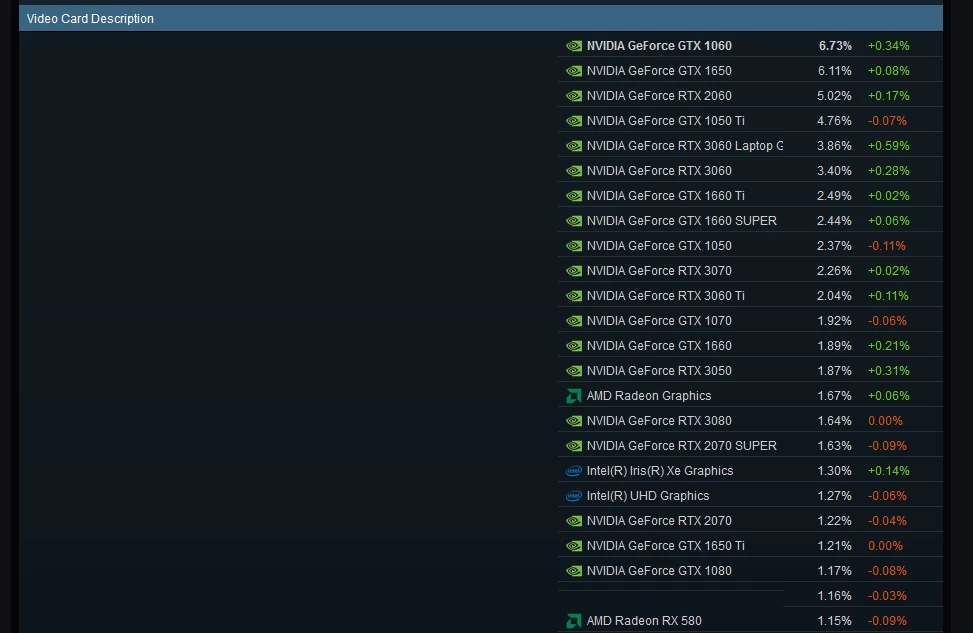The image size is (973, 633).
Task: Select the NVIDIA icon next to RTX 3060 Ti
Action: 574,296
